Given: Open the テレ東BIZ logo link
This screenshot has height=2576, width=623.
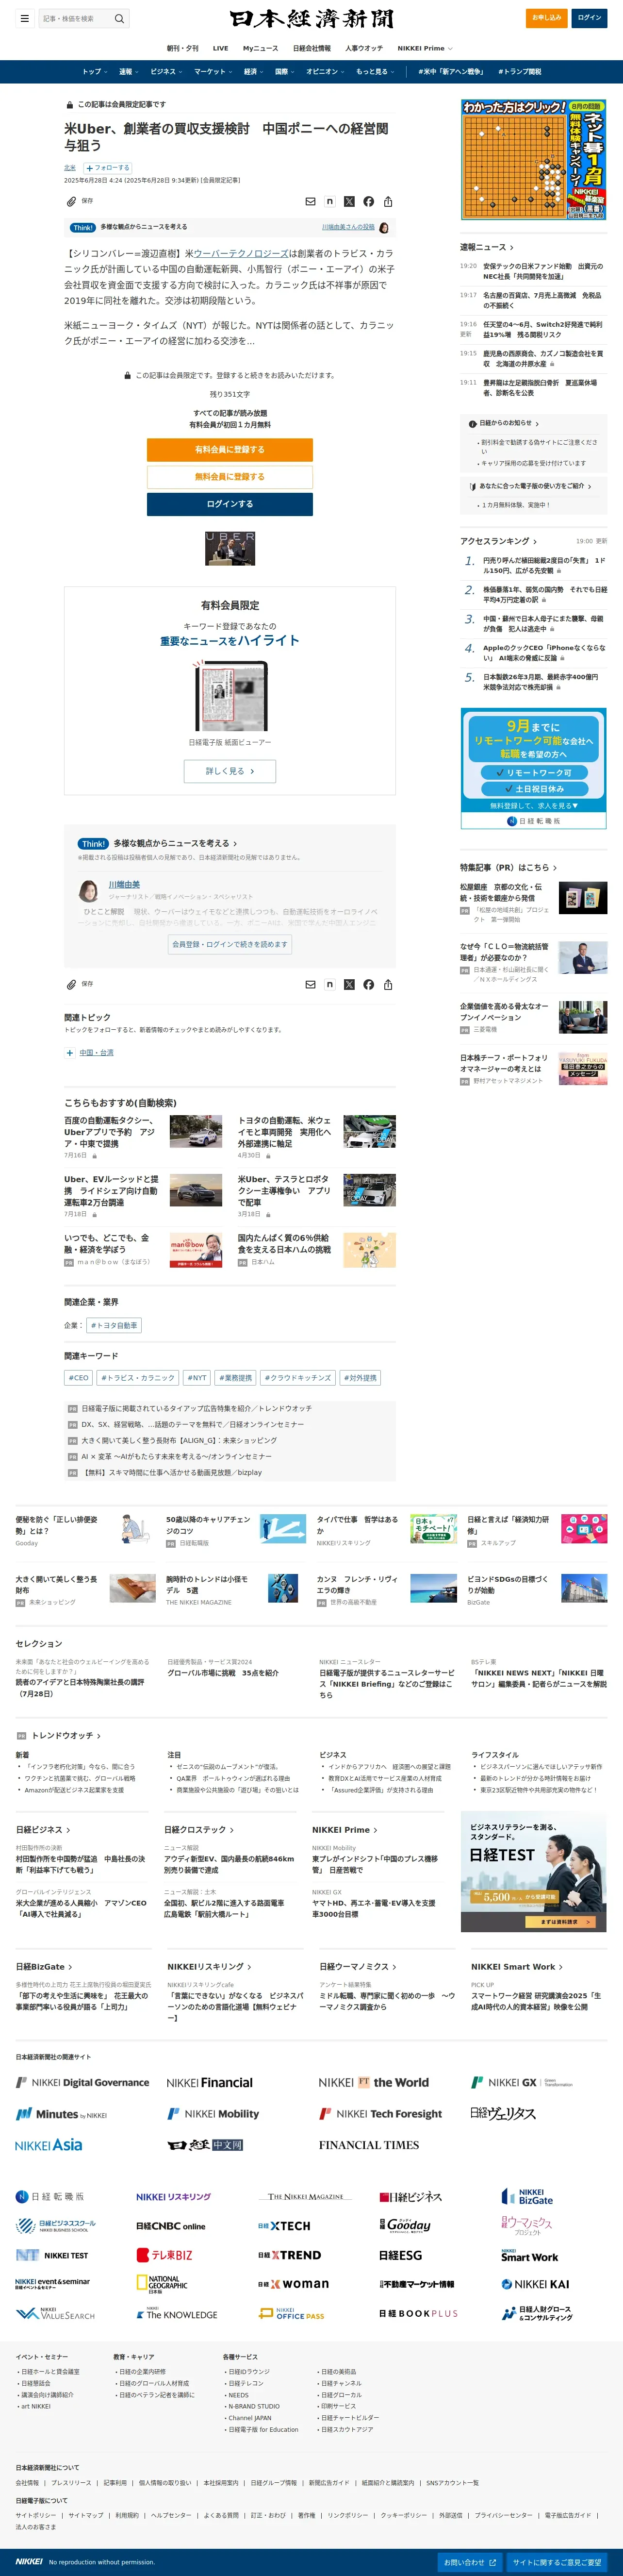Looking at the screenshot, I should pyautogui.click(x=165, y=2255).
